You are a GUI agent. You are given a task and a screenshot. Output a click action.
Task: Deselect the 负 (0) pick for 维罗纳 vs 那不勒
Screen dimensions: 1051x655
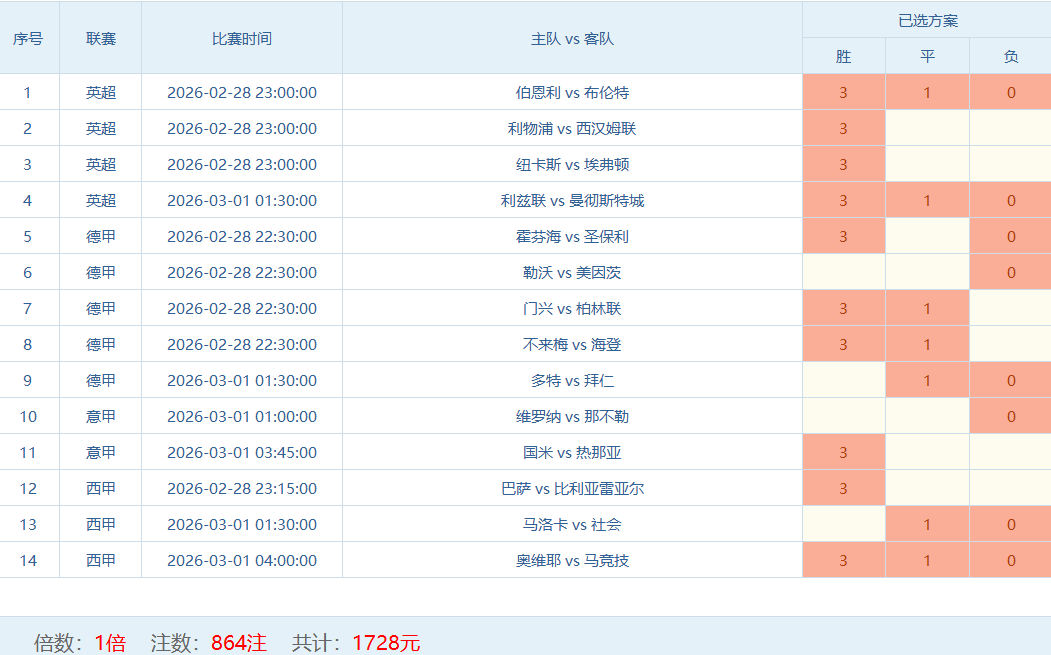click(1010, 416)
